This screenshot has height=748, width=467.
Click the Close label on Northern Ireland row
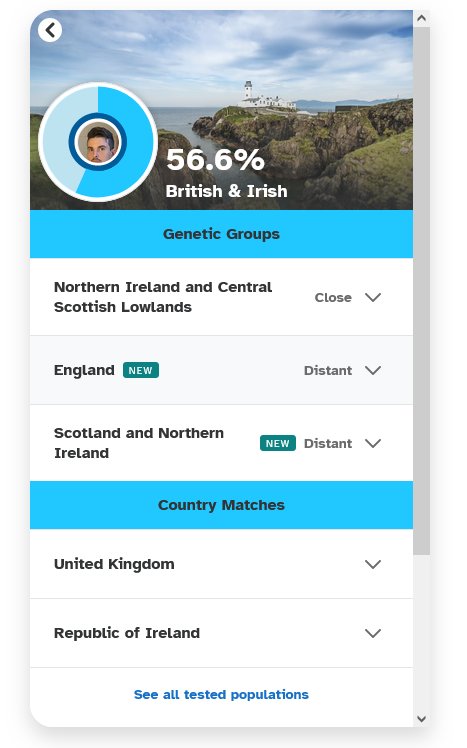(333, 297)
